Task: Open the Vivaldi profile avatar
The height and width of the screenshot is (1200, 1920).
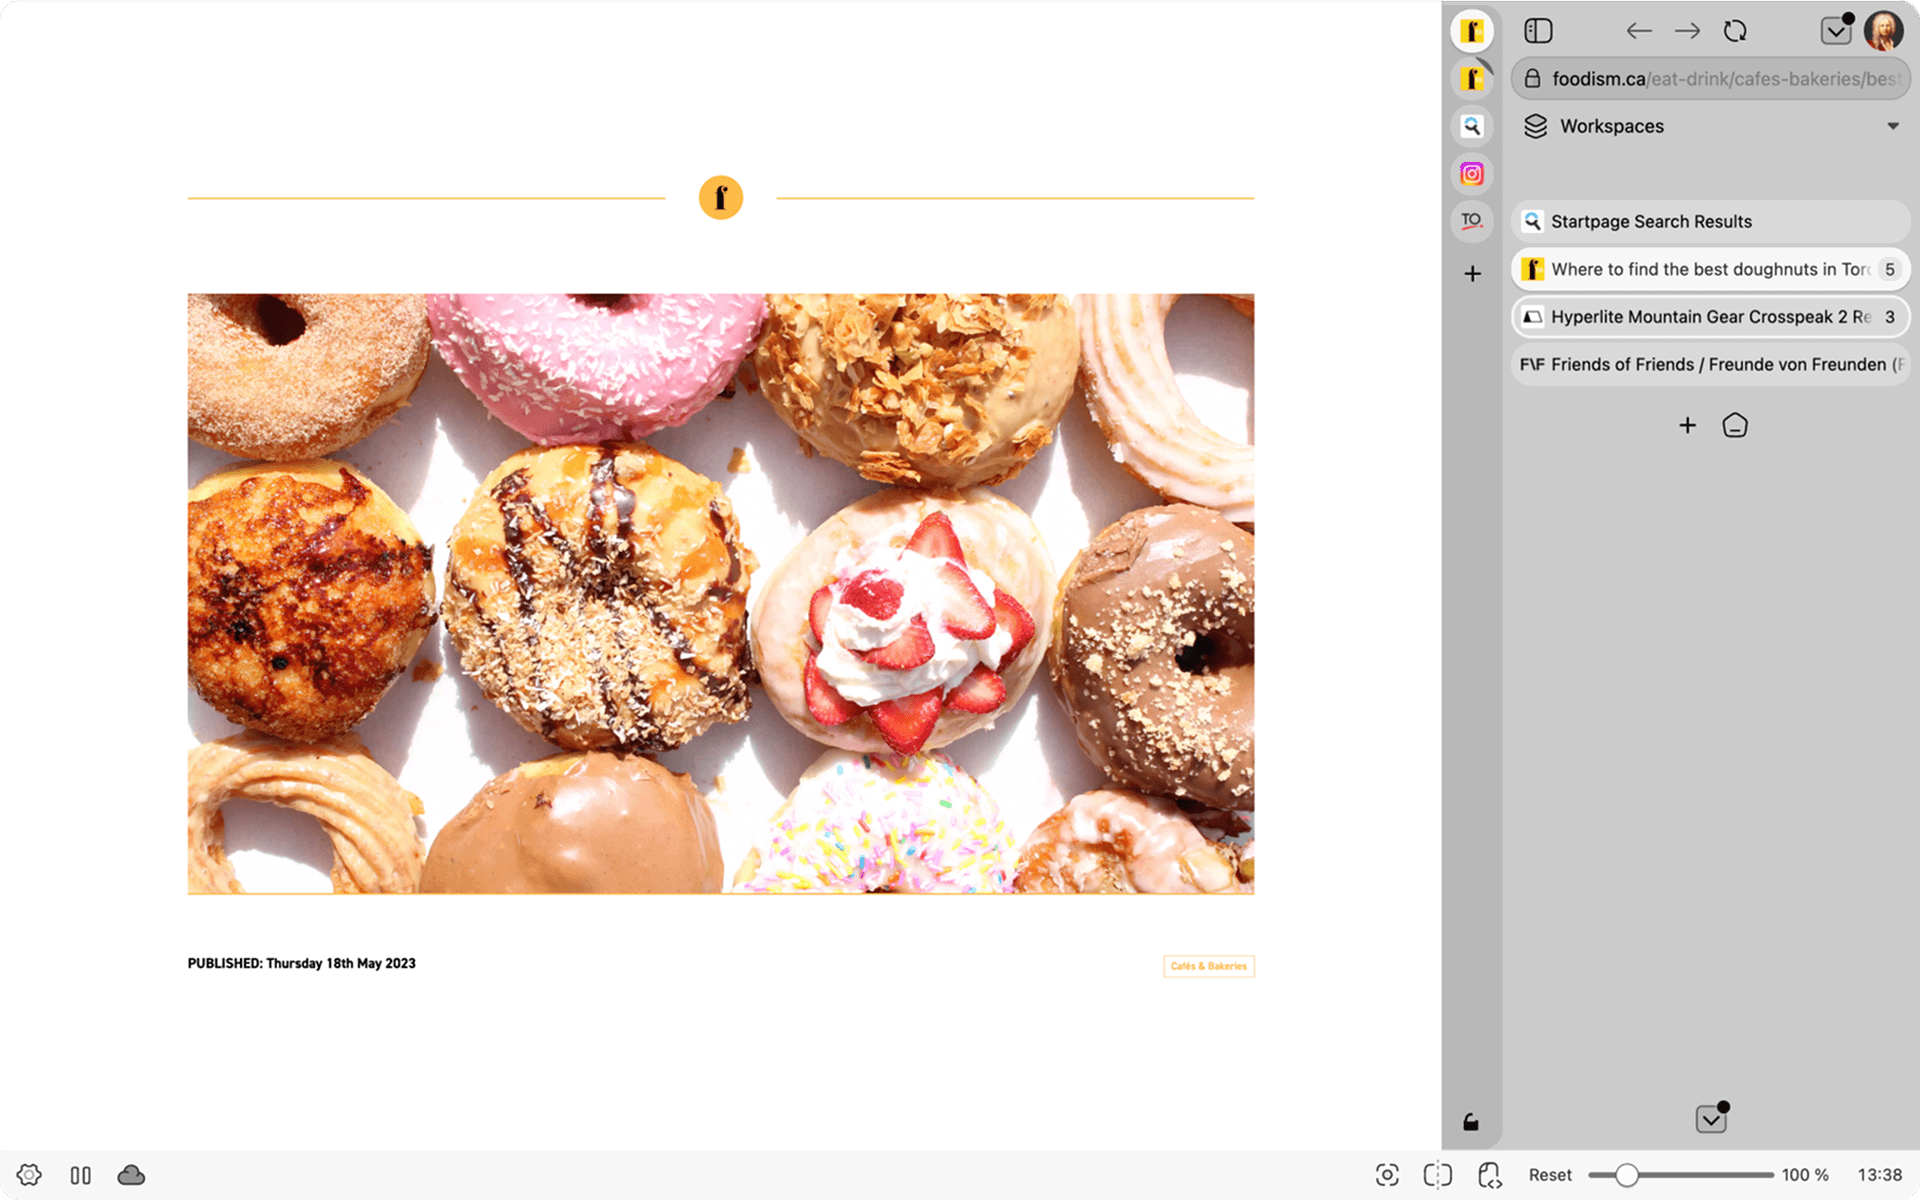Action: 1883,31
